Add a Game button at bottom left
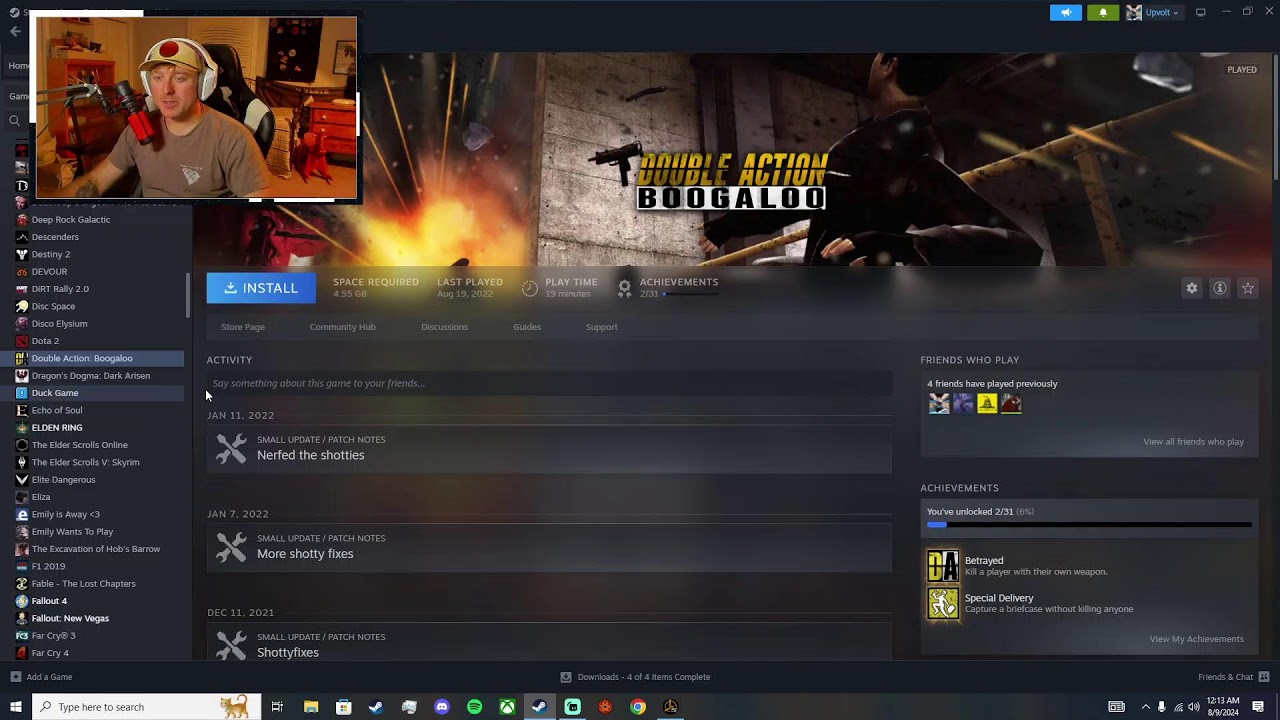The height and width of the screenshot is (720, 1280). tap(41, 677)
